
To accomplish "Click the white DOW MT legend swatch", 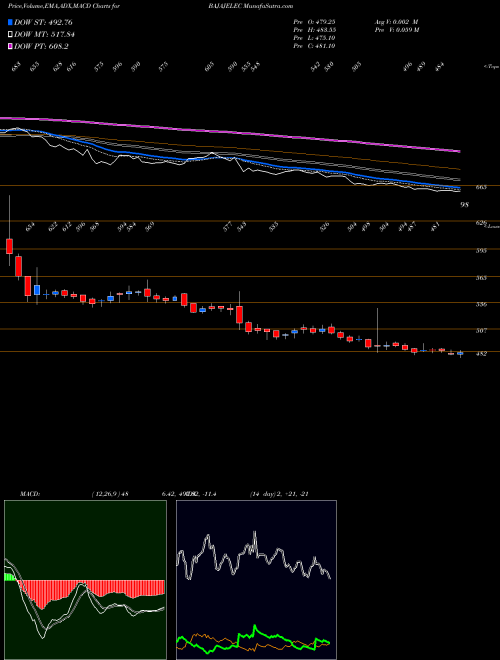I will coord(10,35).
